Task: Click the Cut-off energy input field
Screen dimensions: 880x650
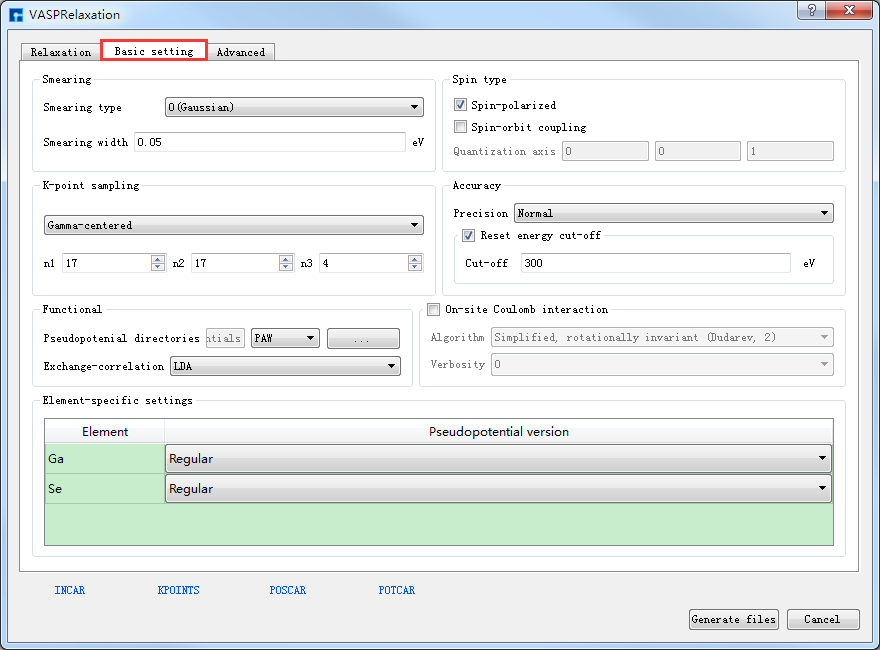Action: pyautogui.click(x=655, y=263)
